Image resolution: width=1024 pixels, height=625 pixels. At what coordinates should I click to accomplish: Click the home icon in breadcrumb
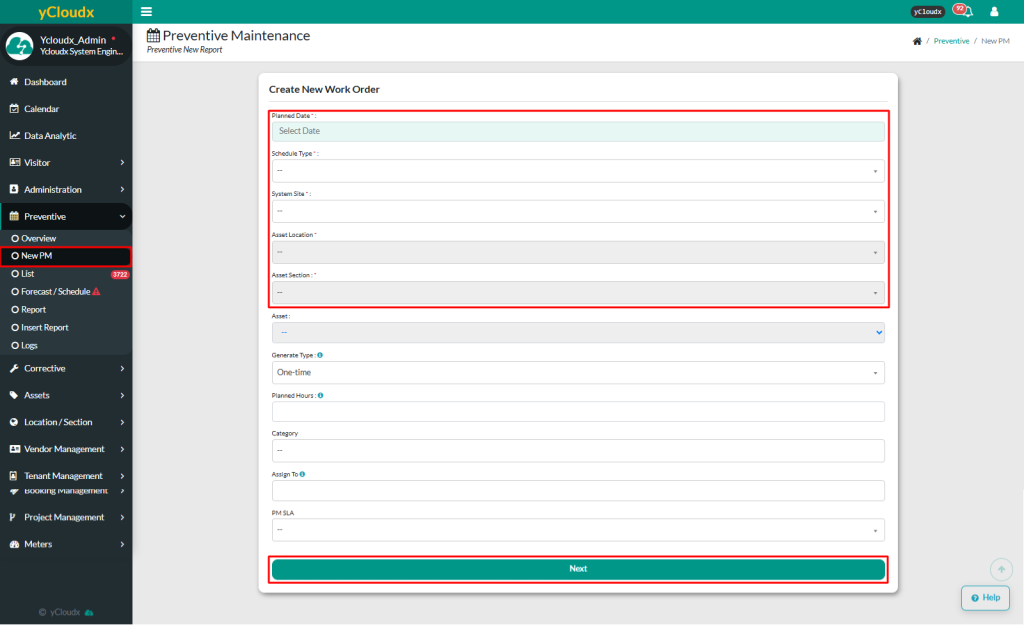(x=917, y=41)
